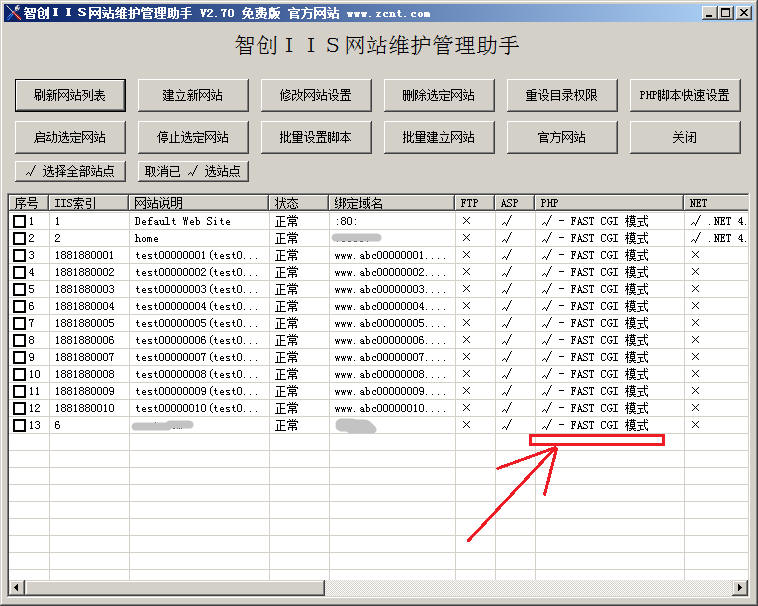Image resolution: width=758 pixels, height=606 pixels.
Task: Click scrollbar left arrow
Action: [x=16, y=588]
